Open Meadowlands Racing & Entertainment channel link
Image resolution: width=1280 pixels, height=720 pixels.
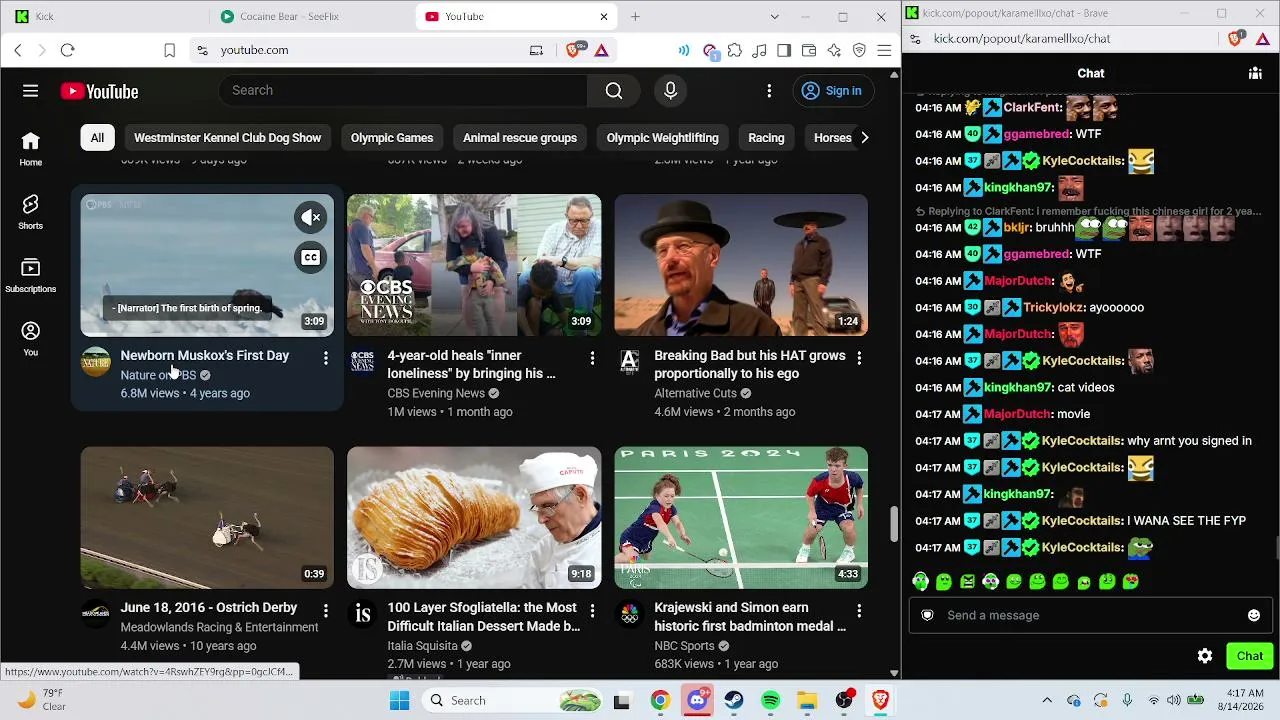(x=220, y=628)
